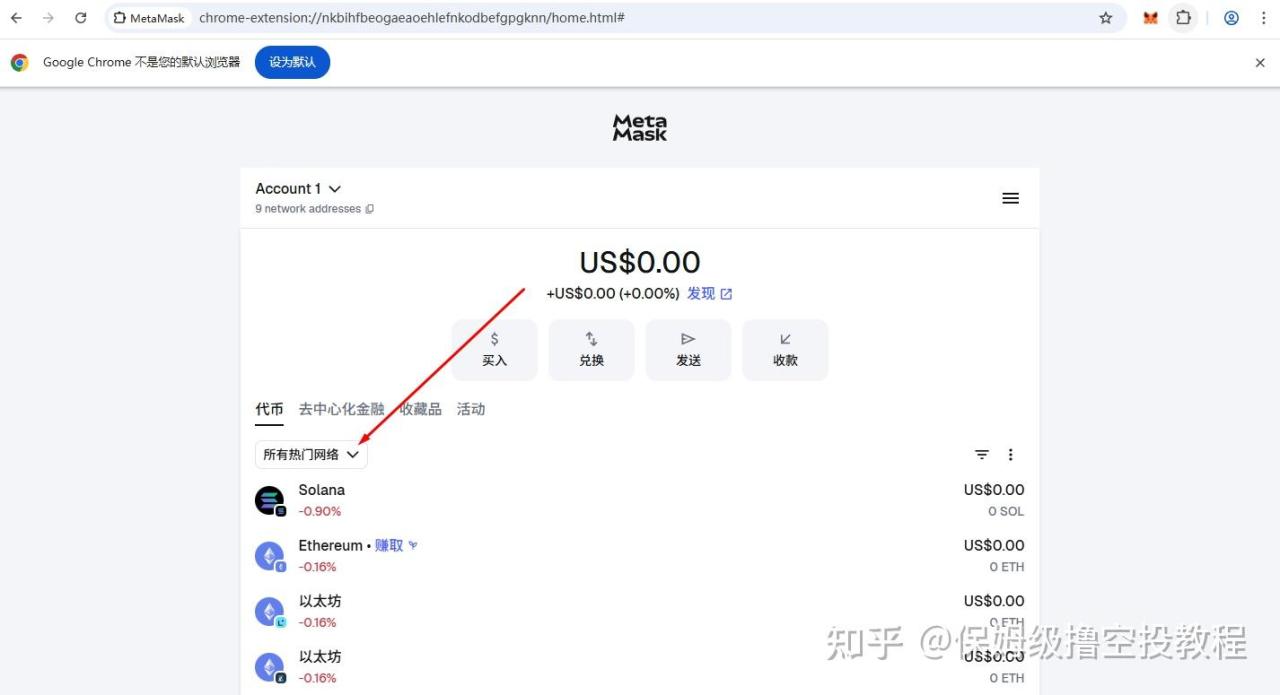This screenshot has width=1280, height=695.
Task: Switch to the 收藏品 tab
Action: (421, 409)
